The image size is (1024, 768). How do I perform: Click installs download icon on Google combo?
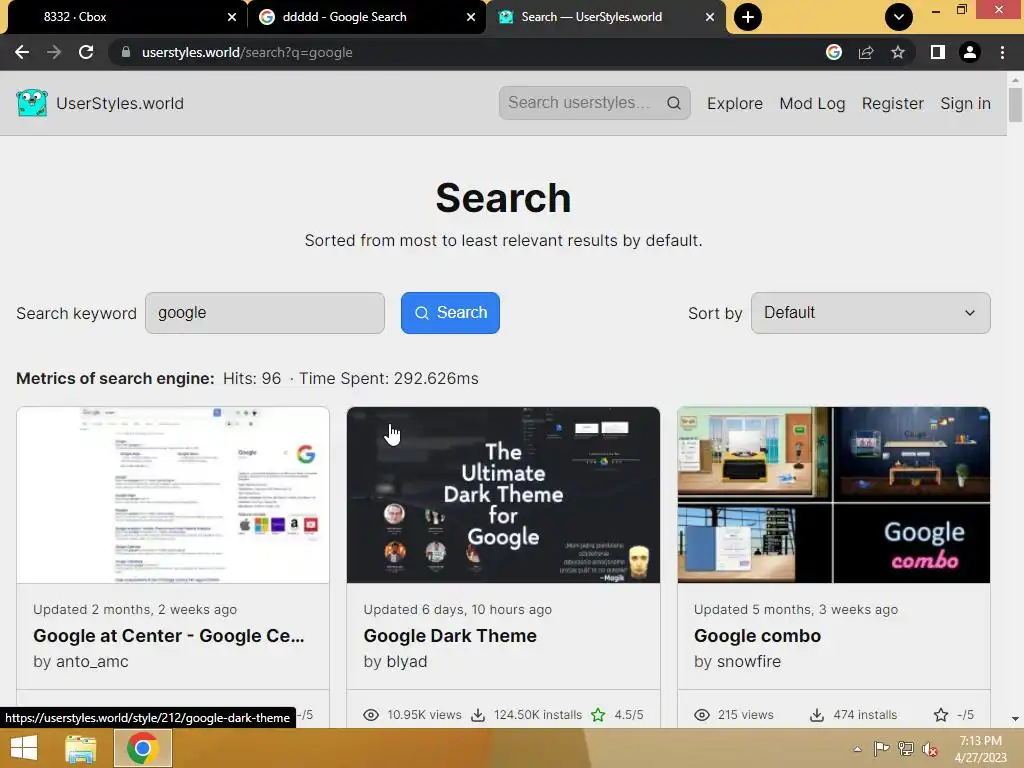[x=817, y=715]
